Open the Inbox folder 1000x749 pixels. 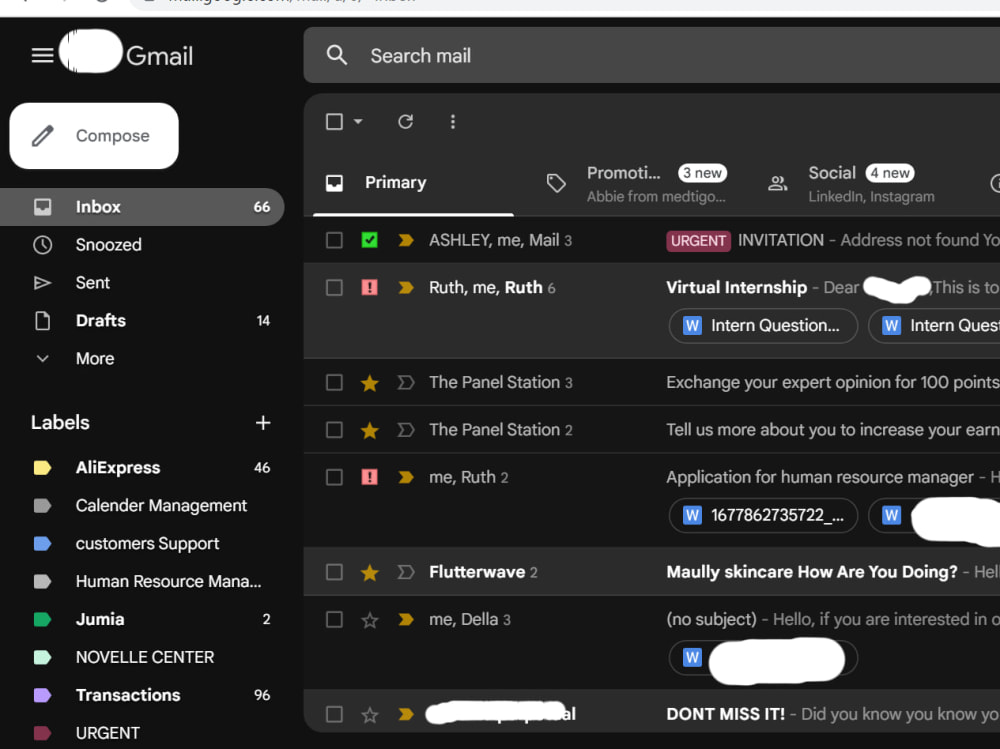click(142, 207)
